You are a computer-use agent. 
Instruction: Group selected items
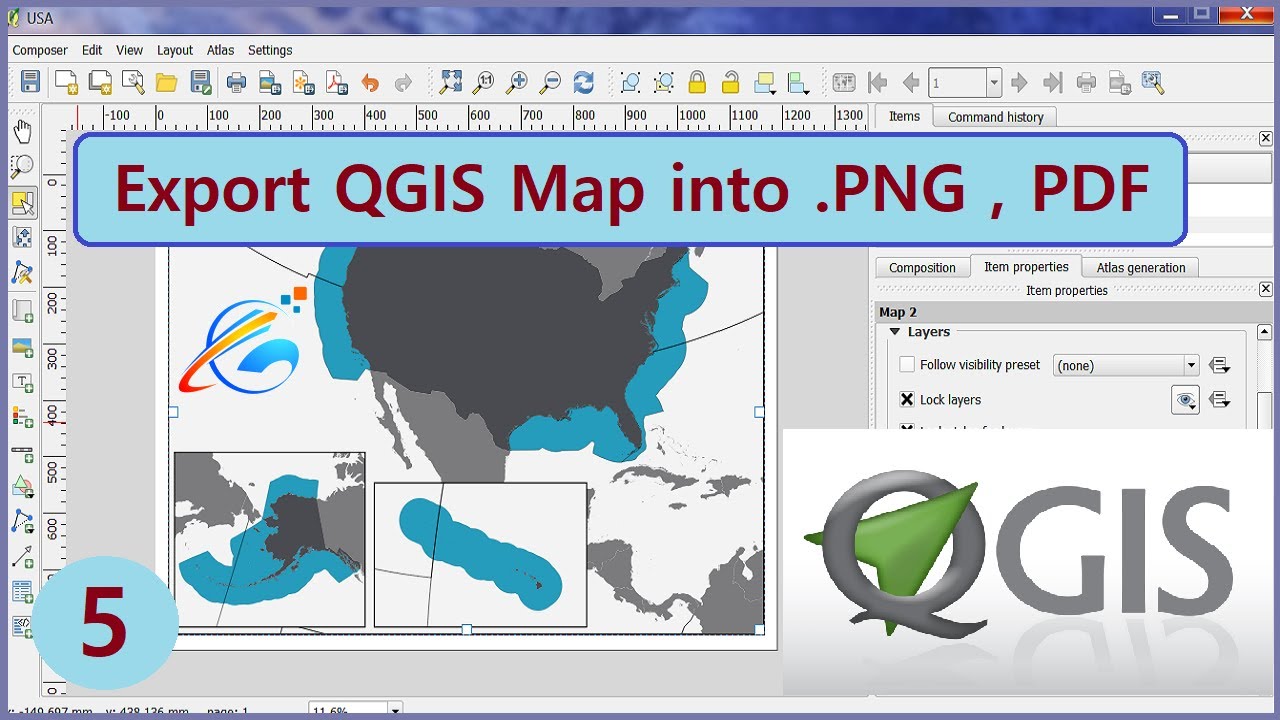click(630, 82)
